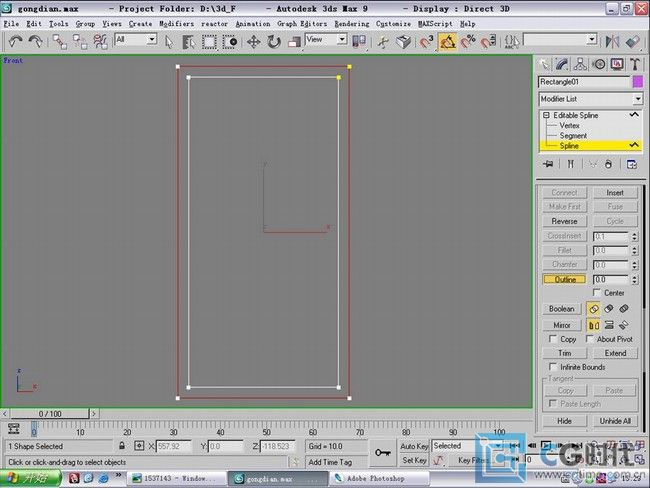Open the Edit menu
This screenshot has height=488, width=650.
34,24
